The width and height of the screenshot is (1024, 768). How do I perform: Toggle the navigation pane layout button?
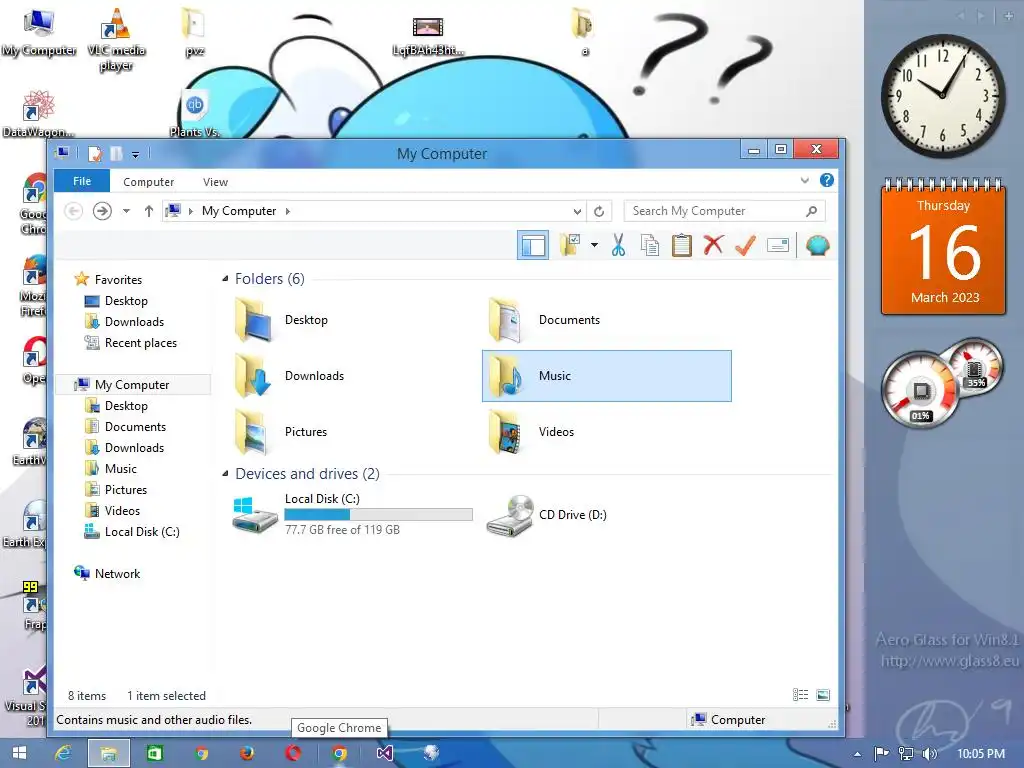point(533,246)
